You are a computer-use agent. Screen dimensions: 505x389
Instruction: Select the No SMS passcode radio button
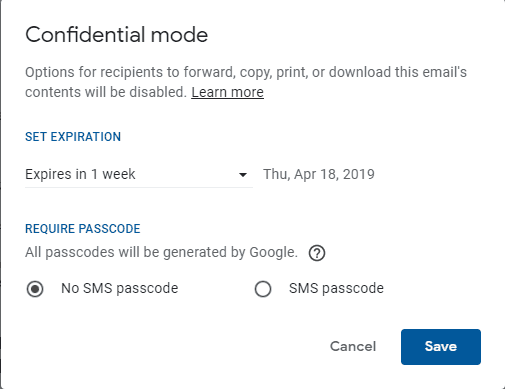(35, 289)
